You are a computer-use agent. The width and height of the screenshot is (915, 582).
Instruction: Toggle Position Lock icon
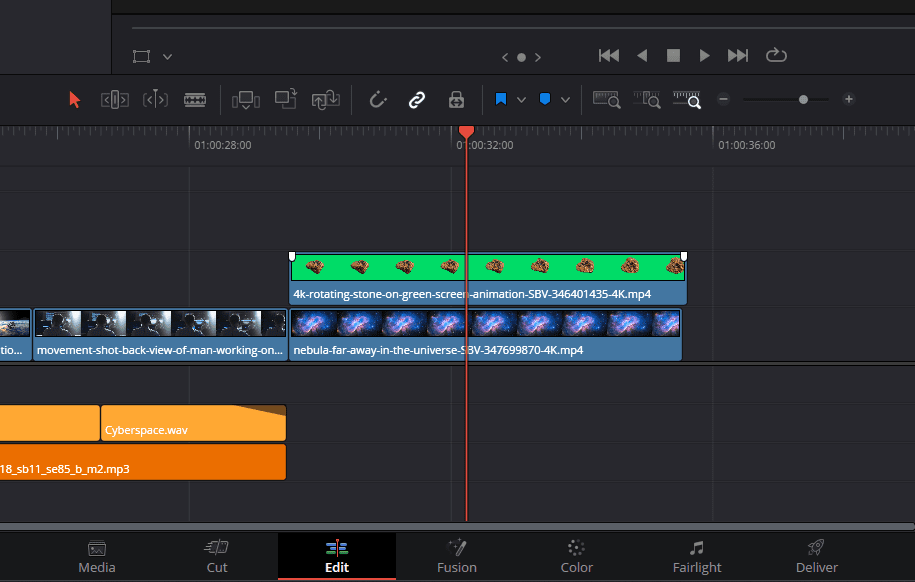click(456, 100)
